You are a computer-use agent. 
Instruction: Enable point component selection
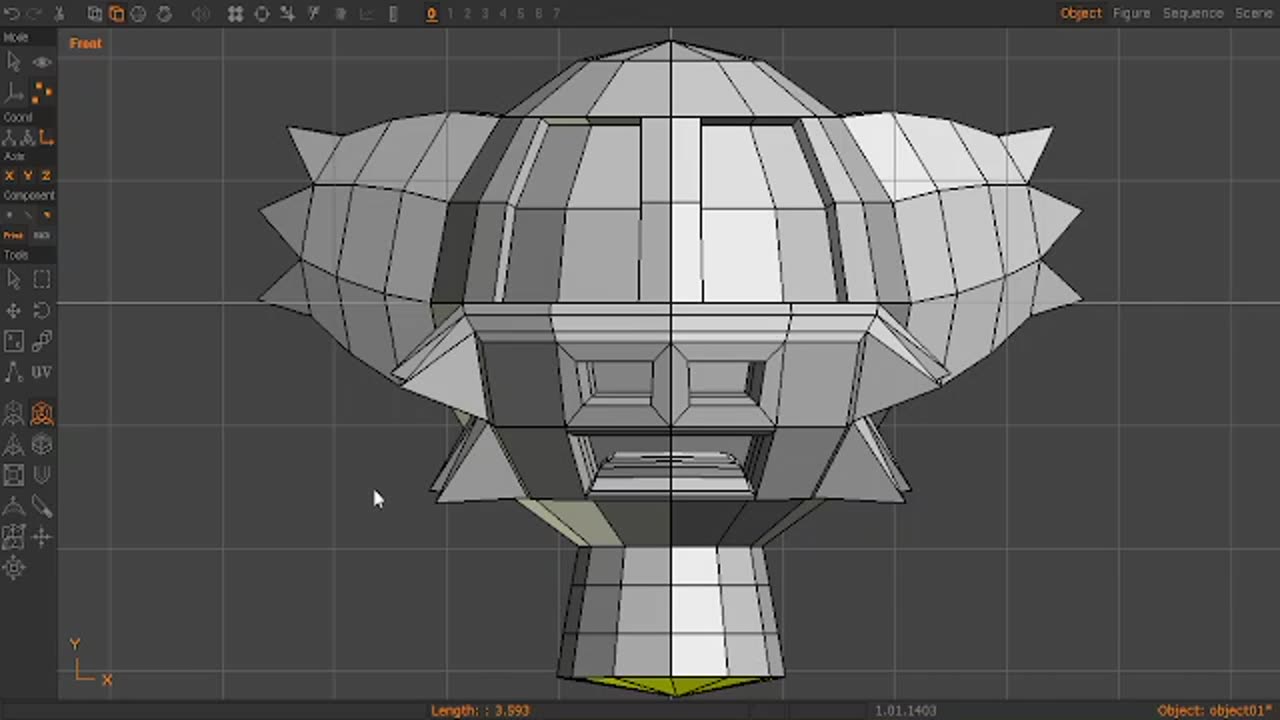coord(10,215)
